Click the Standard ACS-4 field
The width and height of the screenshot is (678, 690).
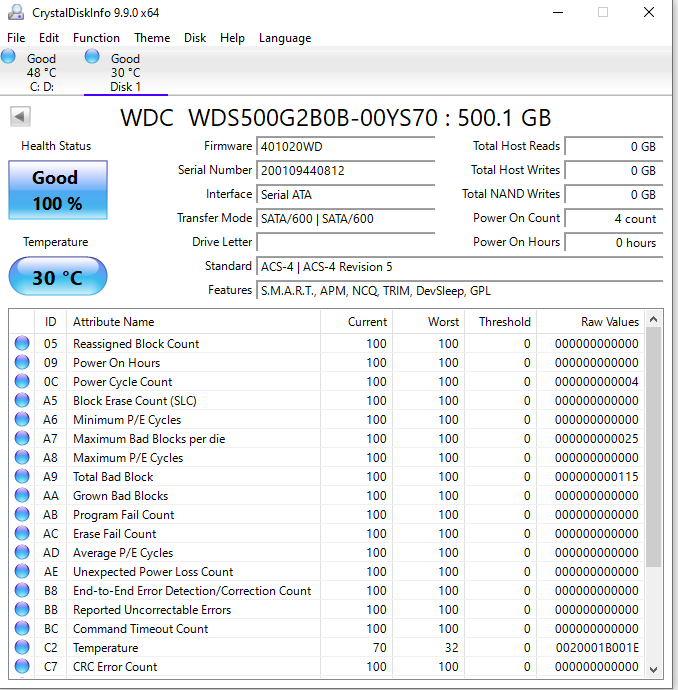[x=459, y=266]
